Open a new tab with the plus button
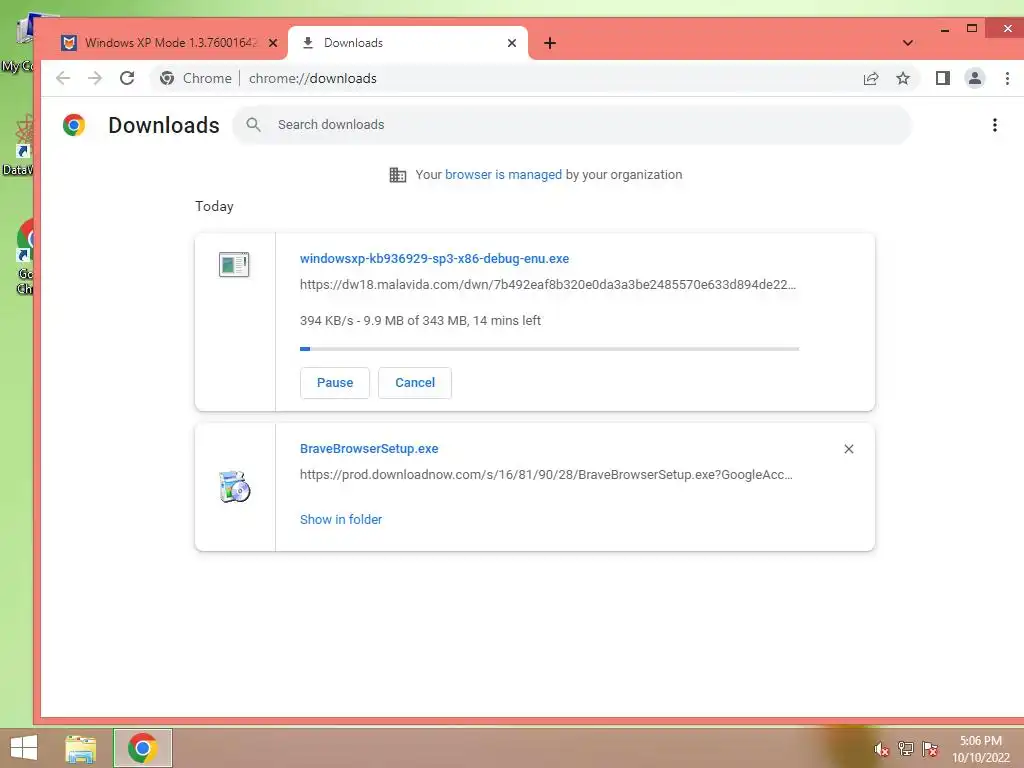This screenshot has width=1024, height=768. coord(550,43)
